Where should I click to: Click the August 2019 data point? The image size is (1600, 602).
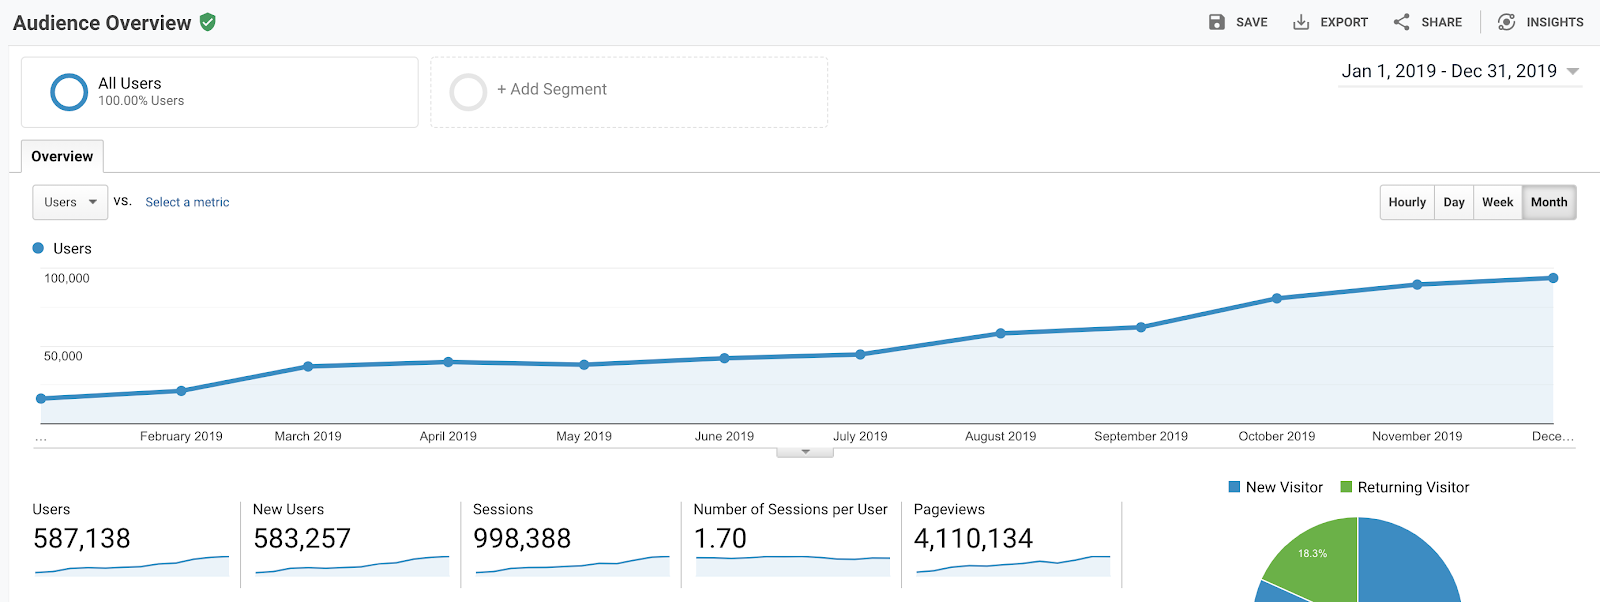pyautogui.click(x=1001, y=333)
